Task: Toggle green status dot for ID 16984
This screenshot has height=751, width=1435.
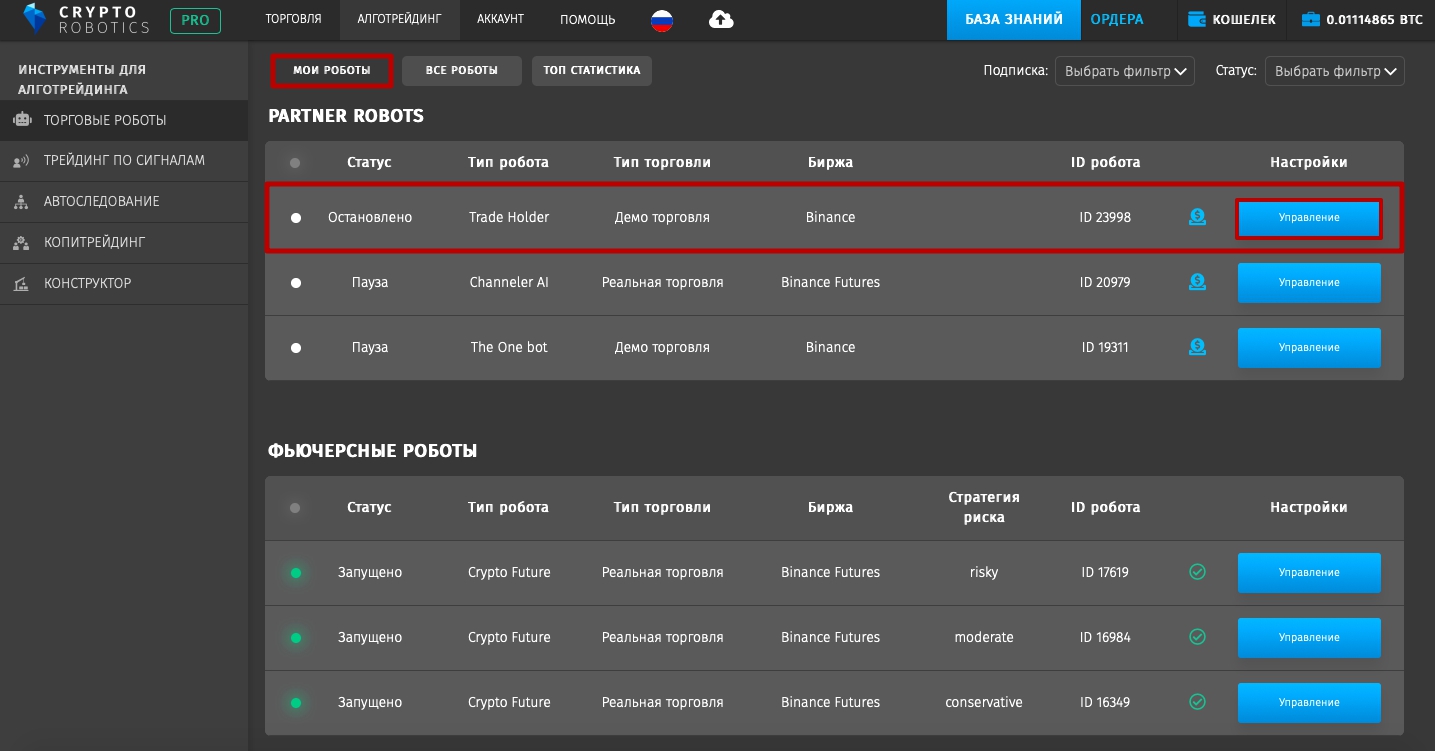Action: coord(296,638)
